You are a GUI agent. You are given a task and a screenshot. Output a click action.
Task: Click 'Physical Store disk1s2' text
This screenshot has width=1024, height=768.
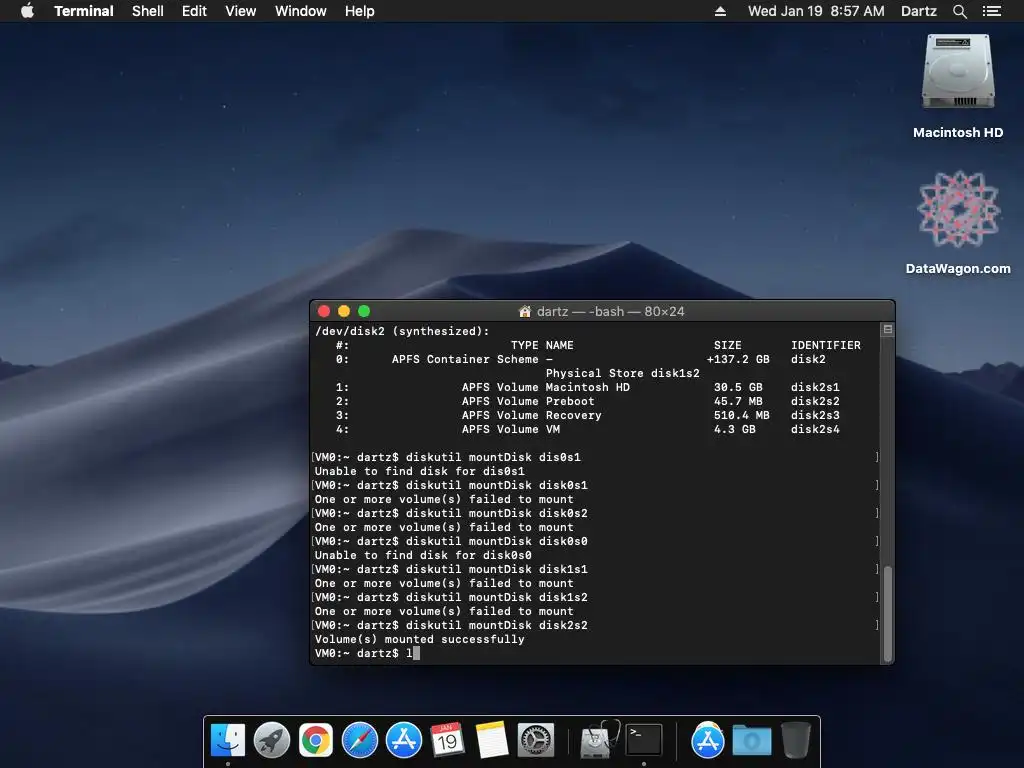pyautogui.click(x=622, y=373)
